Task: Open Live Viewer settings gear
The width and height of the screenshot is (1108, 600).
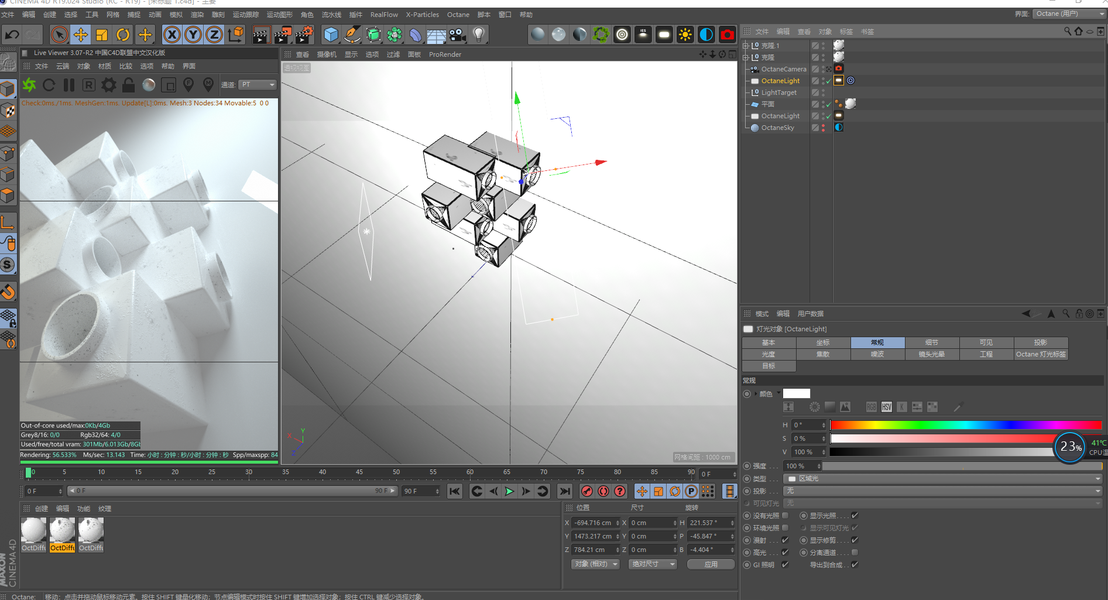Action: point(108,85)
